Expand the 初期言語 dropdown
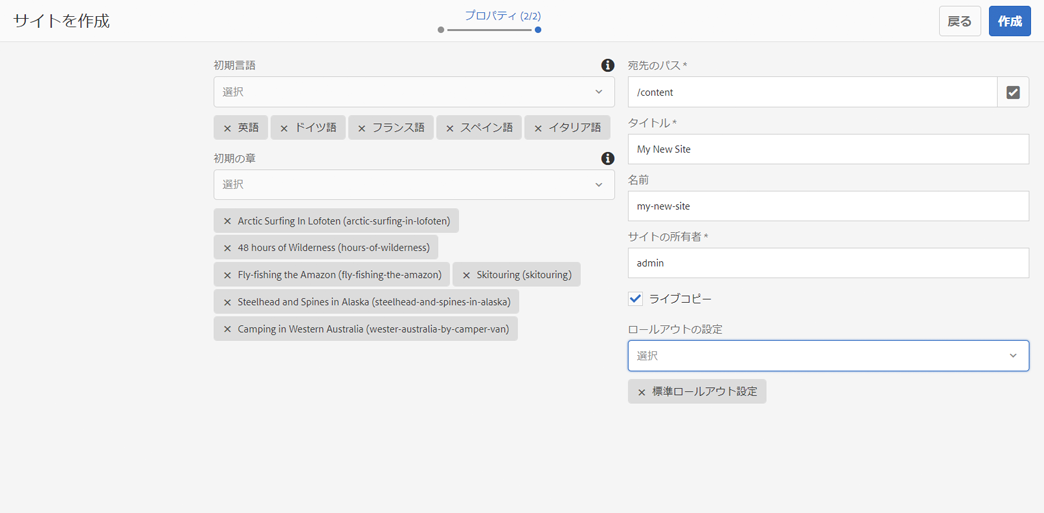The width and height of the screenshot is (1044, 513). [414, 92]
